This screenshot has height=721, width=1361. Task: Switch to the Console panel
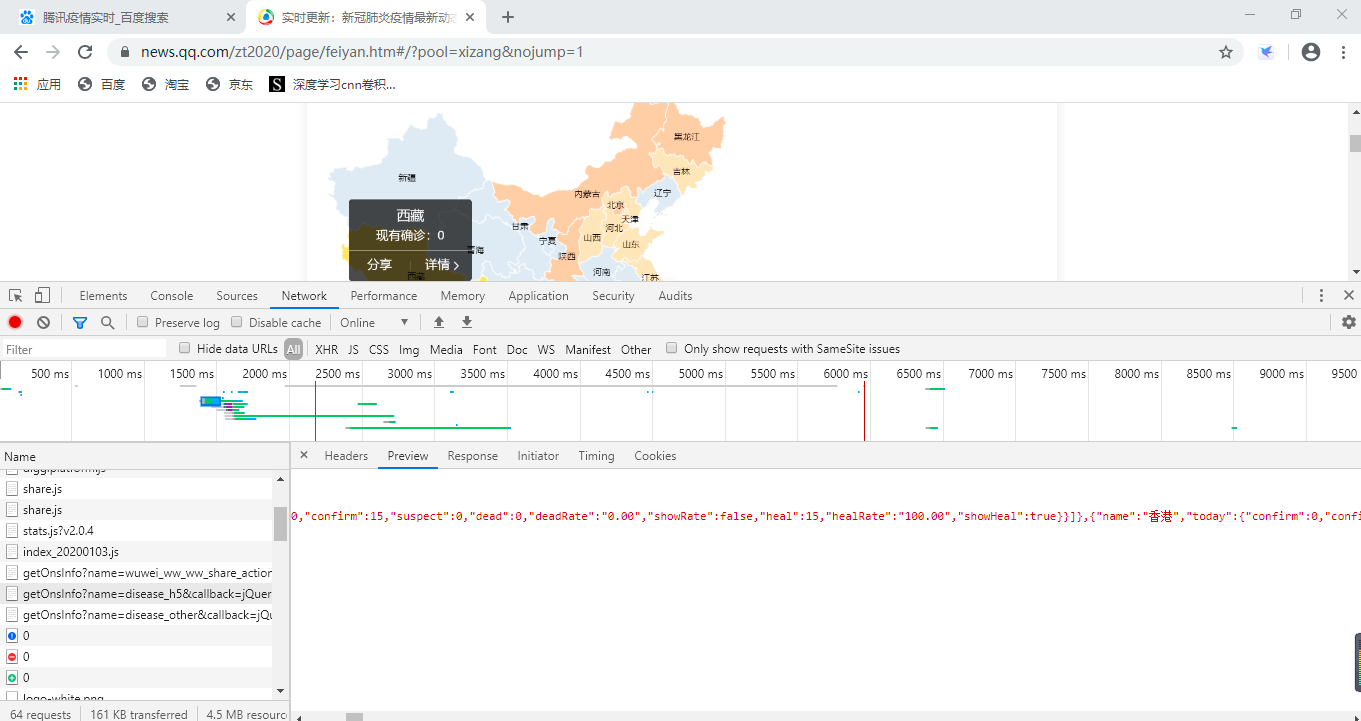pos(172,296)
